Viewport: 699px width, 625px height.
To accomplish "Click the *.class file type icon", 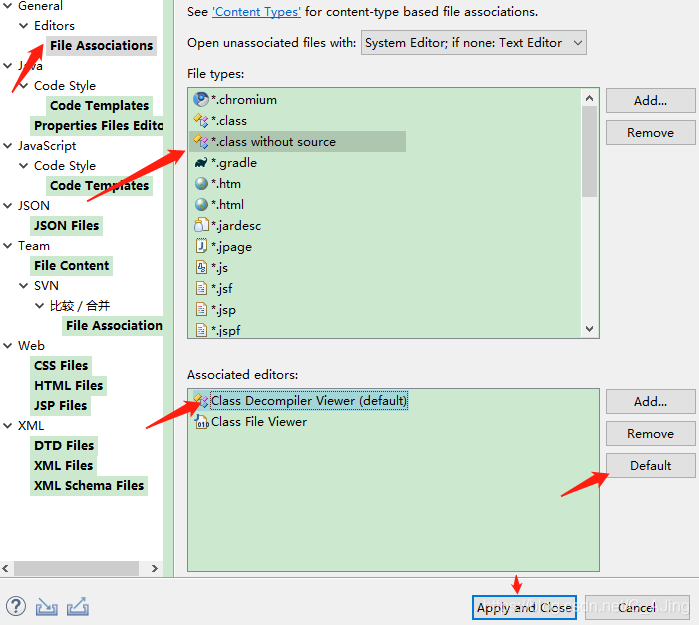I will click(x=201, y=120).
